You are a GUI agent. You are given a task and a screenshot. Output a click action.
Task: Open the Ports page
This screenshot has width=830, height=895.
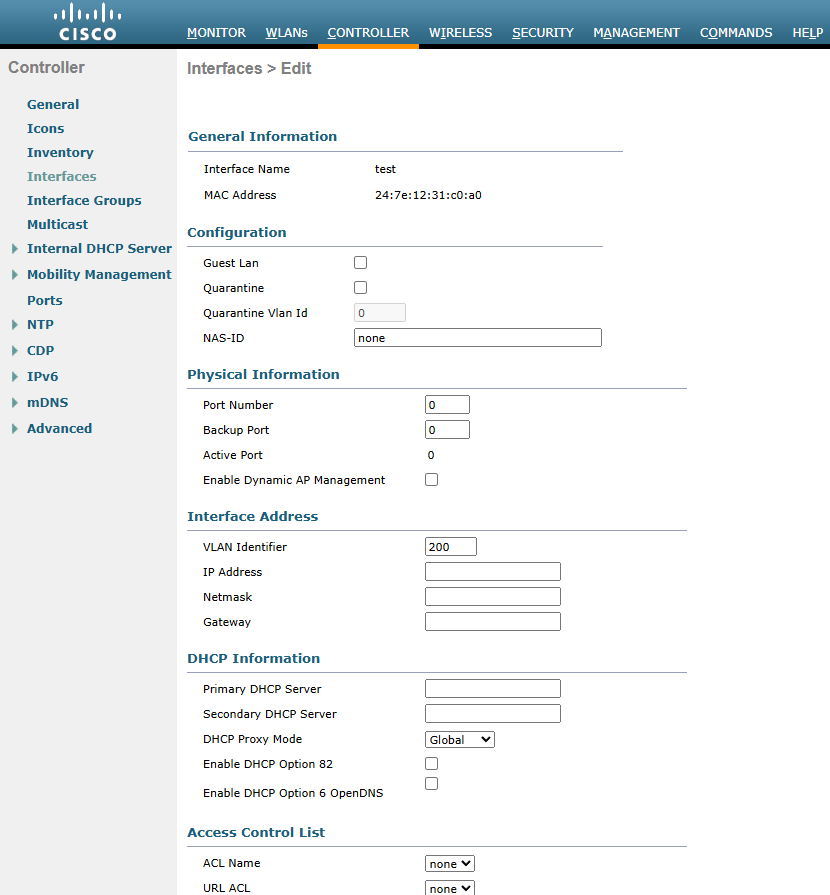pos(44,300)
